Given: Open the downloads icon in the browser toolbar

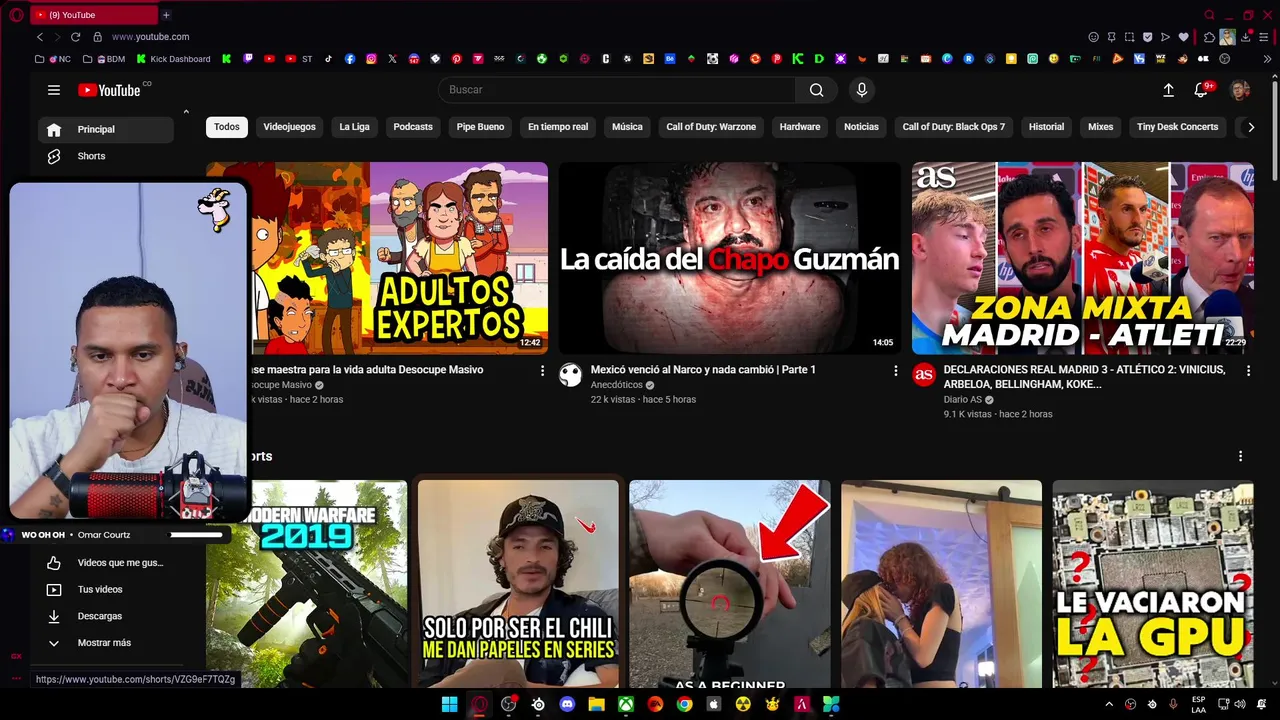Looking at the screenshot, I should (1245, 37).
